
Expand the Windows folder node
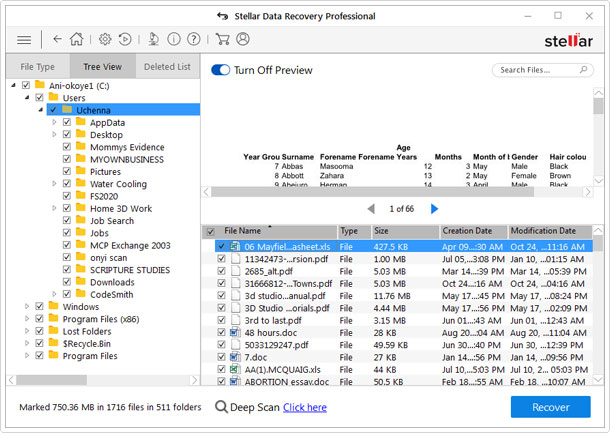[x=27, y=306]
